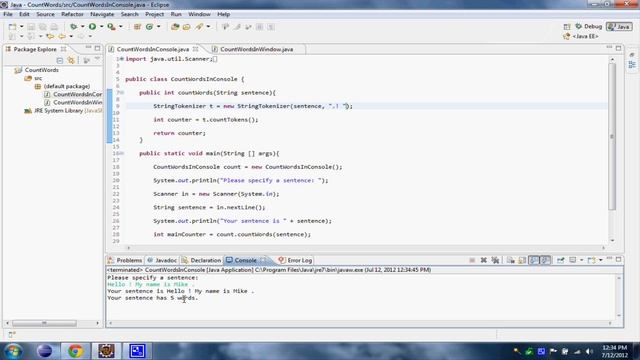Open the Declaration view tab

(201, 260)
